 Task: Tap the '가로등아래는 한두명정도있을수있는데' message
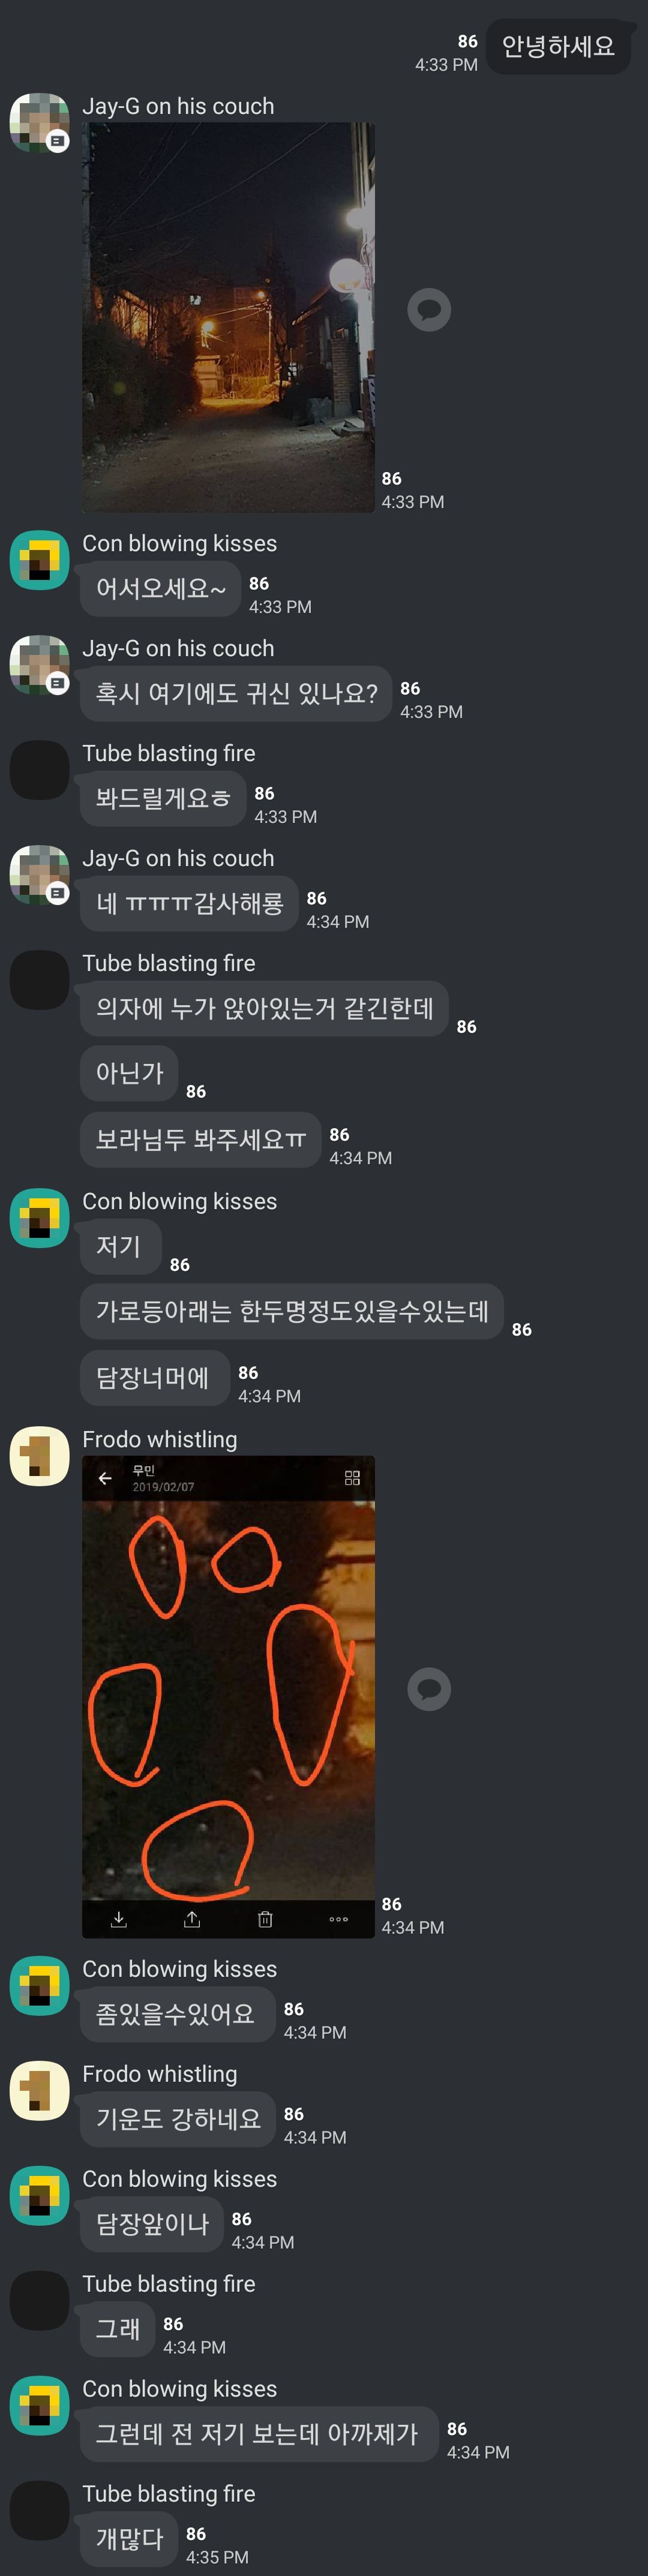(x=292, y=1311)
